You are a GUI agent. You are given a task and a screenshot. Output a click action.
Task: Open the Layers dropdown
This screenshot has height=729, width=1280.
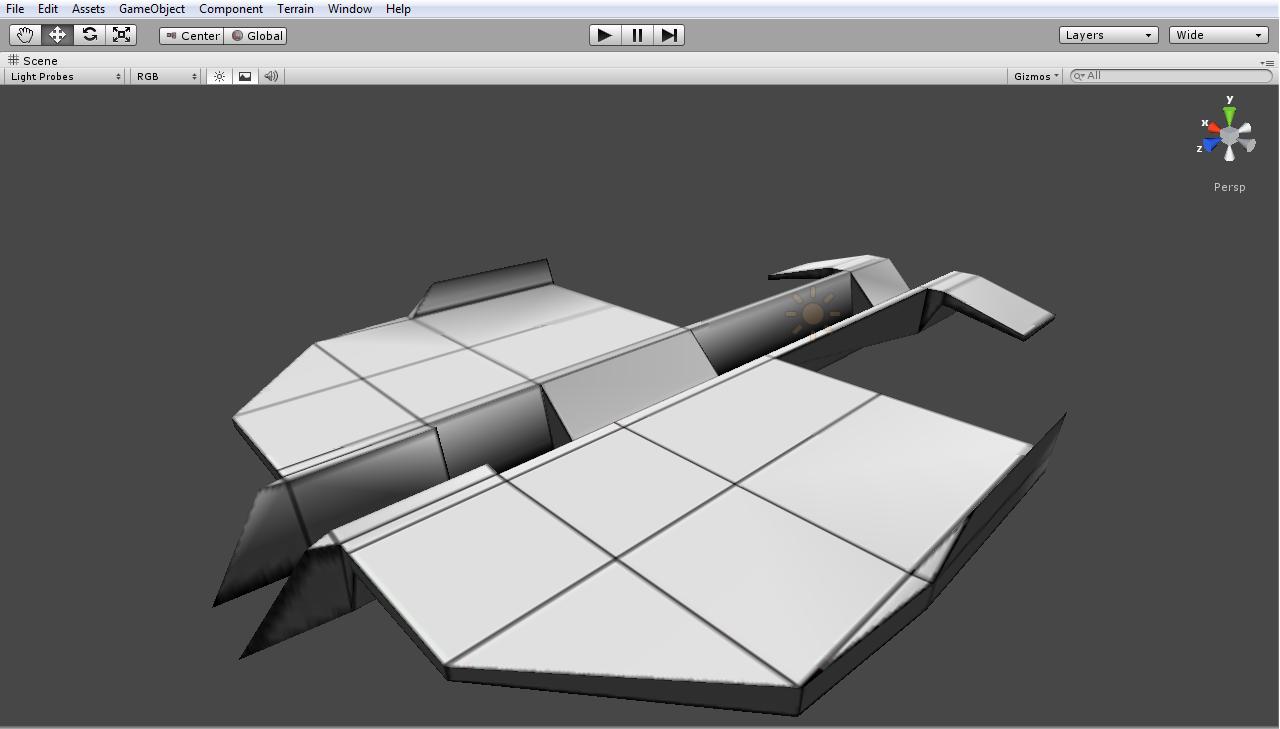pyautogui.click(x=1108, y=34)
